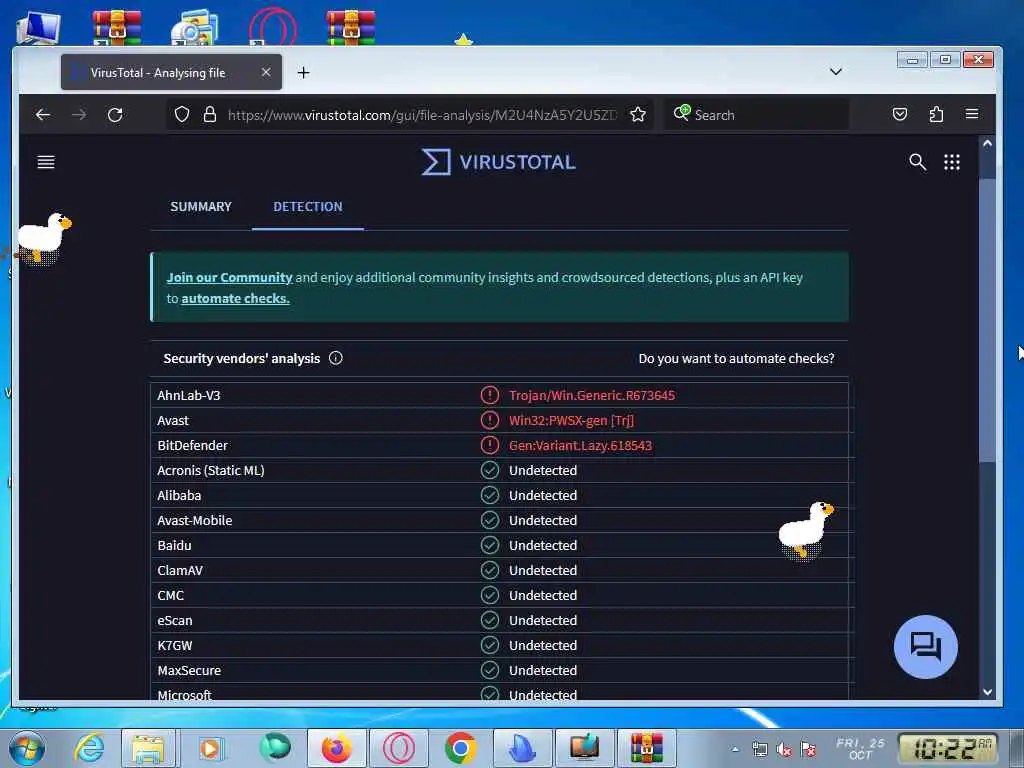
Task: Open Firefox from the taskbar
Action: coord(337,748)
